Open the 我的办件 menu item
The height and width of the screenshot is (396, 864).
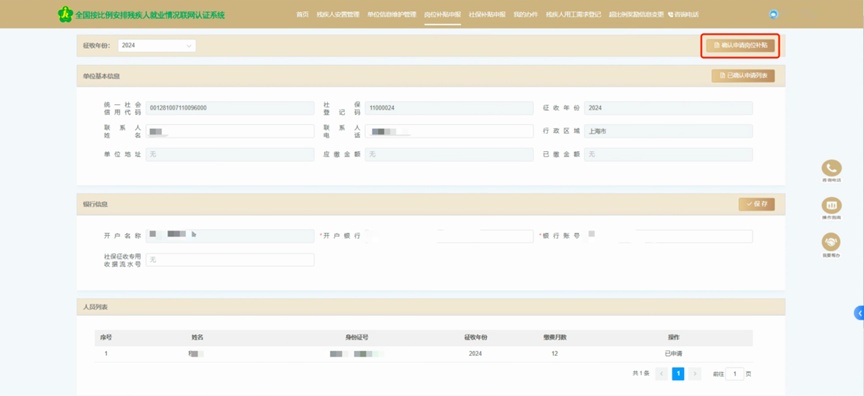click(x=526, y=14)
